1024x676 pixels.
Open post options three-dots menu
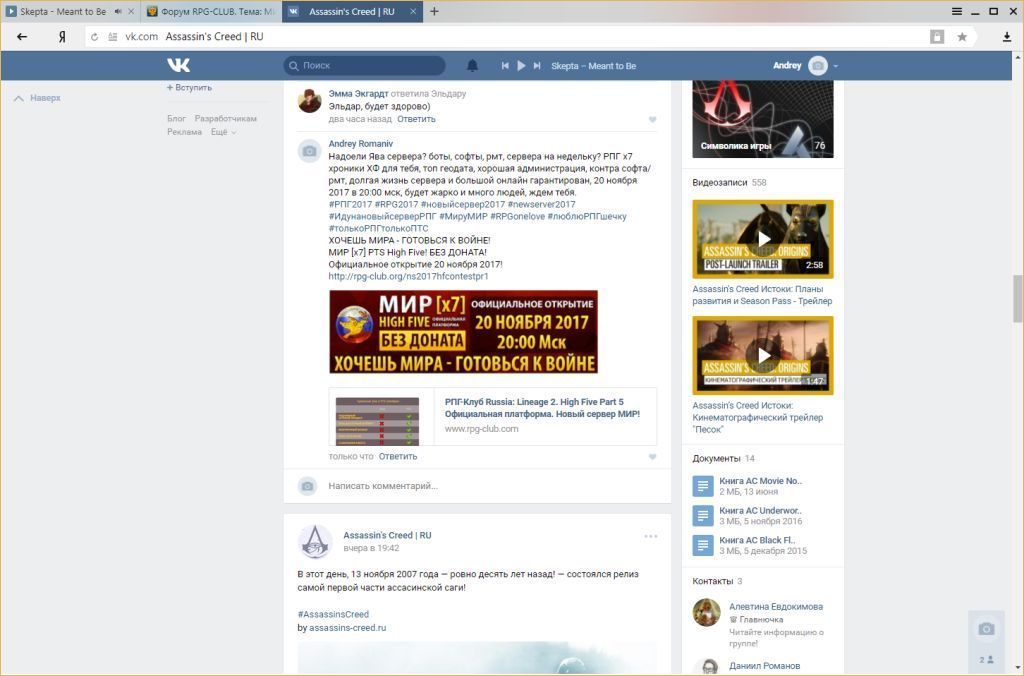[x=650, y=536]
